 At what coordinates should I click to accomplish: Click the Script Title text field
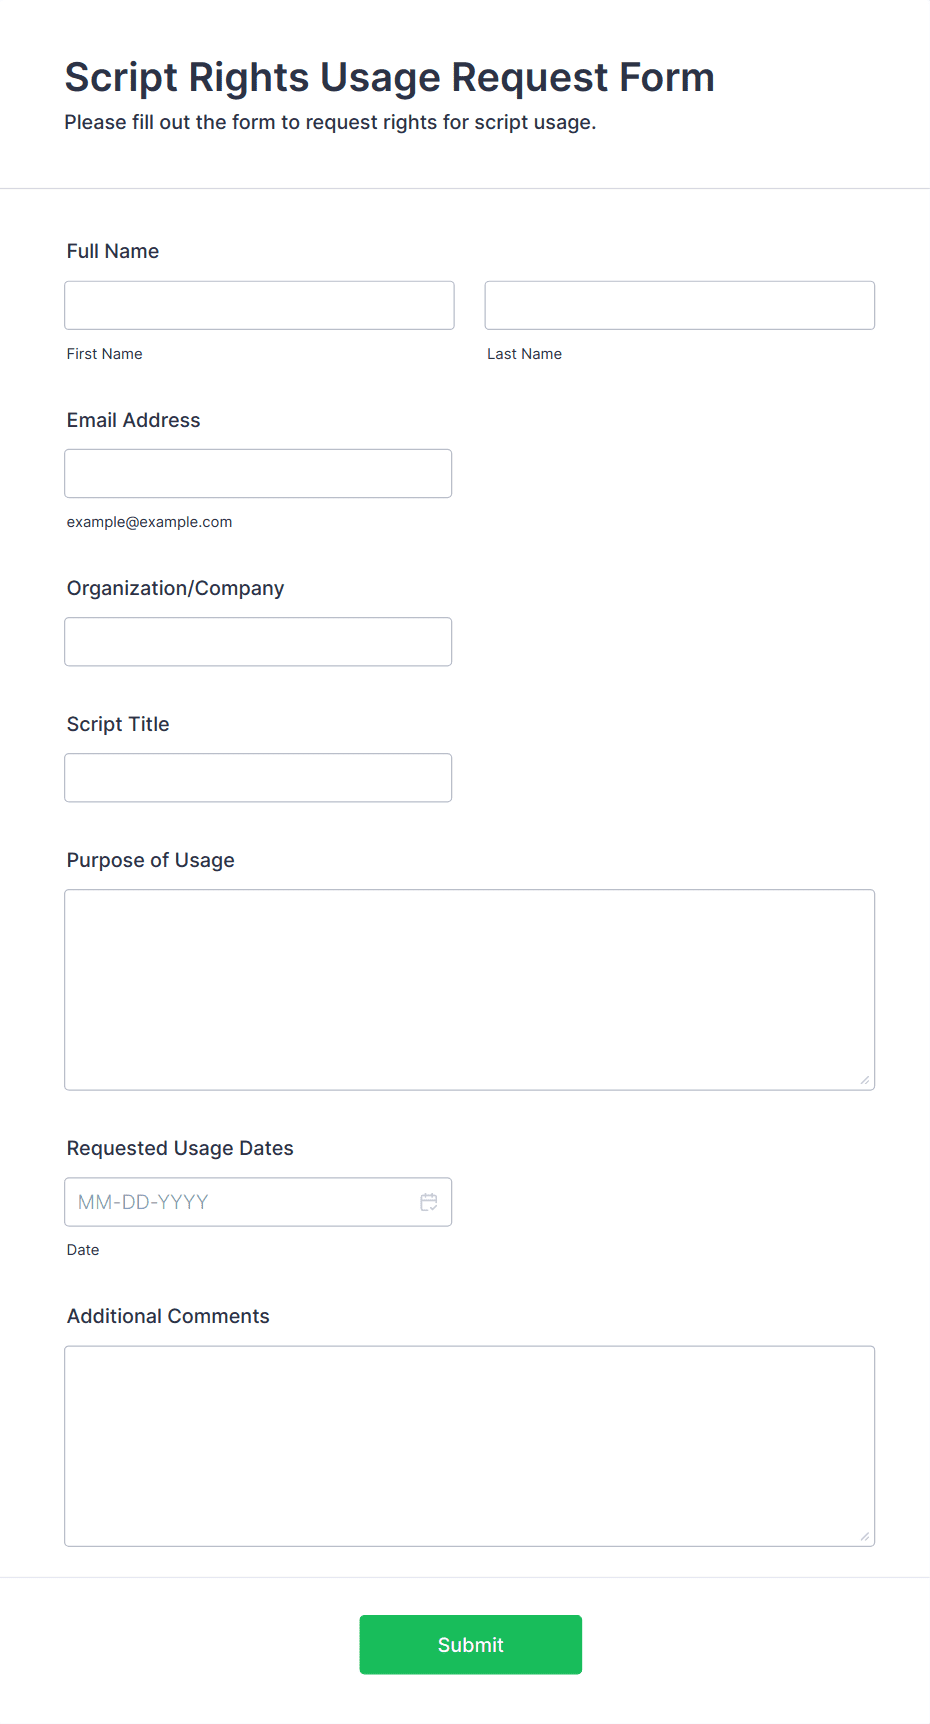[258, 777]
